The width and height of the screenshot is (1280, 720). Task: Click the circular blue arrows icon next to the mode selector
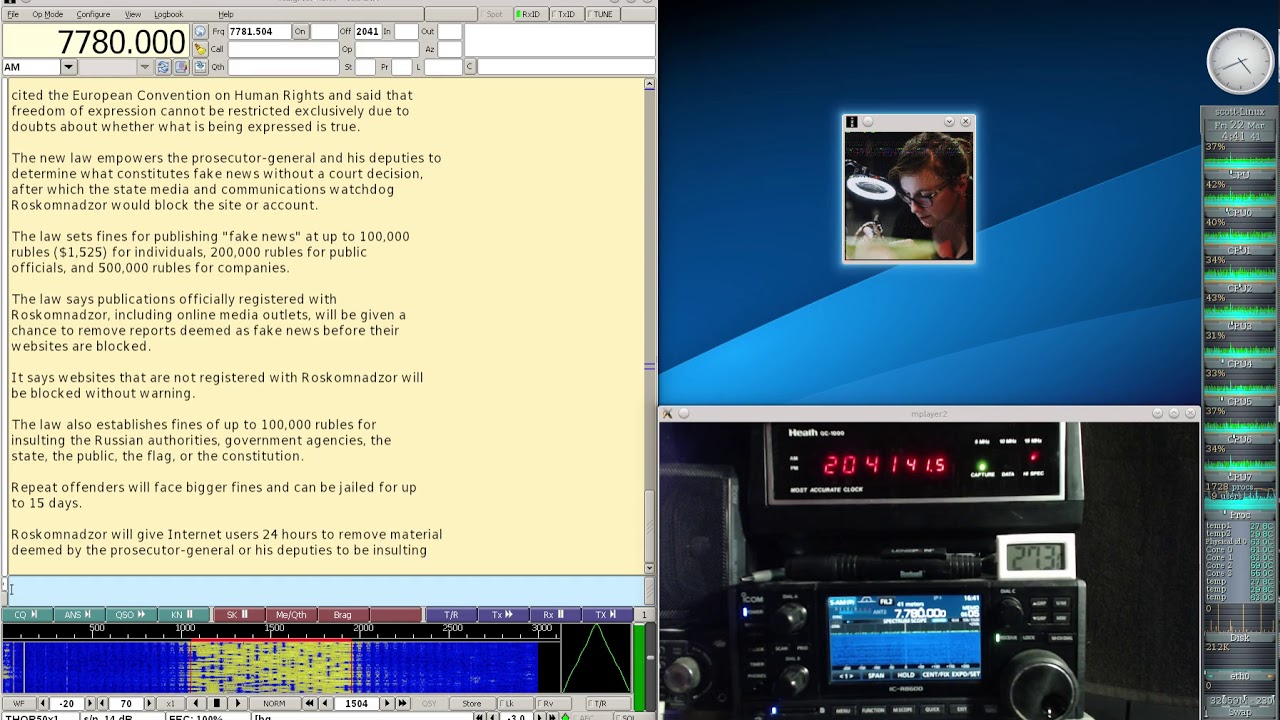pyautogui.click(x=164, y=67)
